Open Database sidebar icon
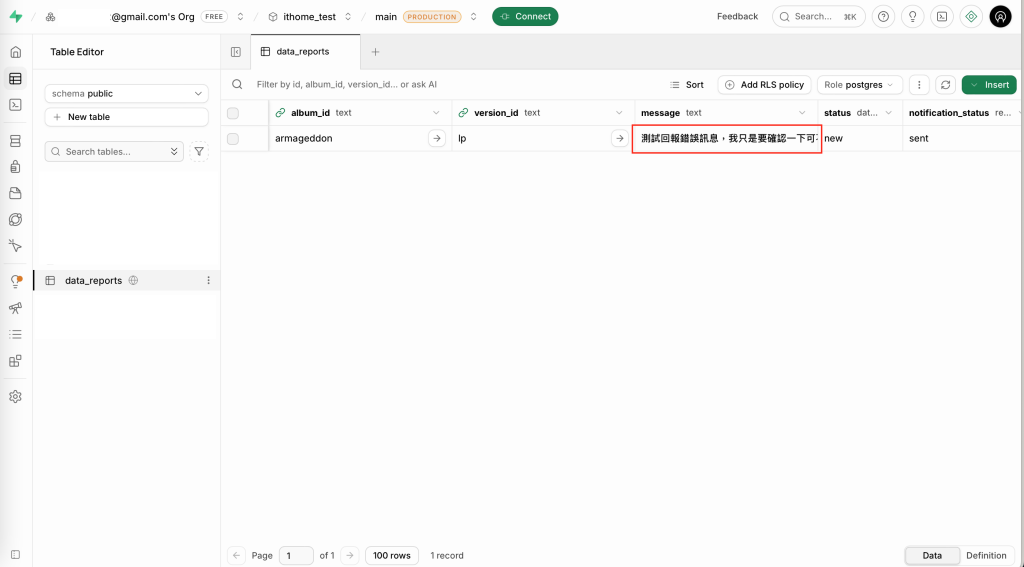The height and width of the screenshot is (567, 1024). [16, 141]
